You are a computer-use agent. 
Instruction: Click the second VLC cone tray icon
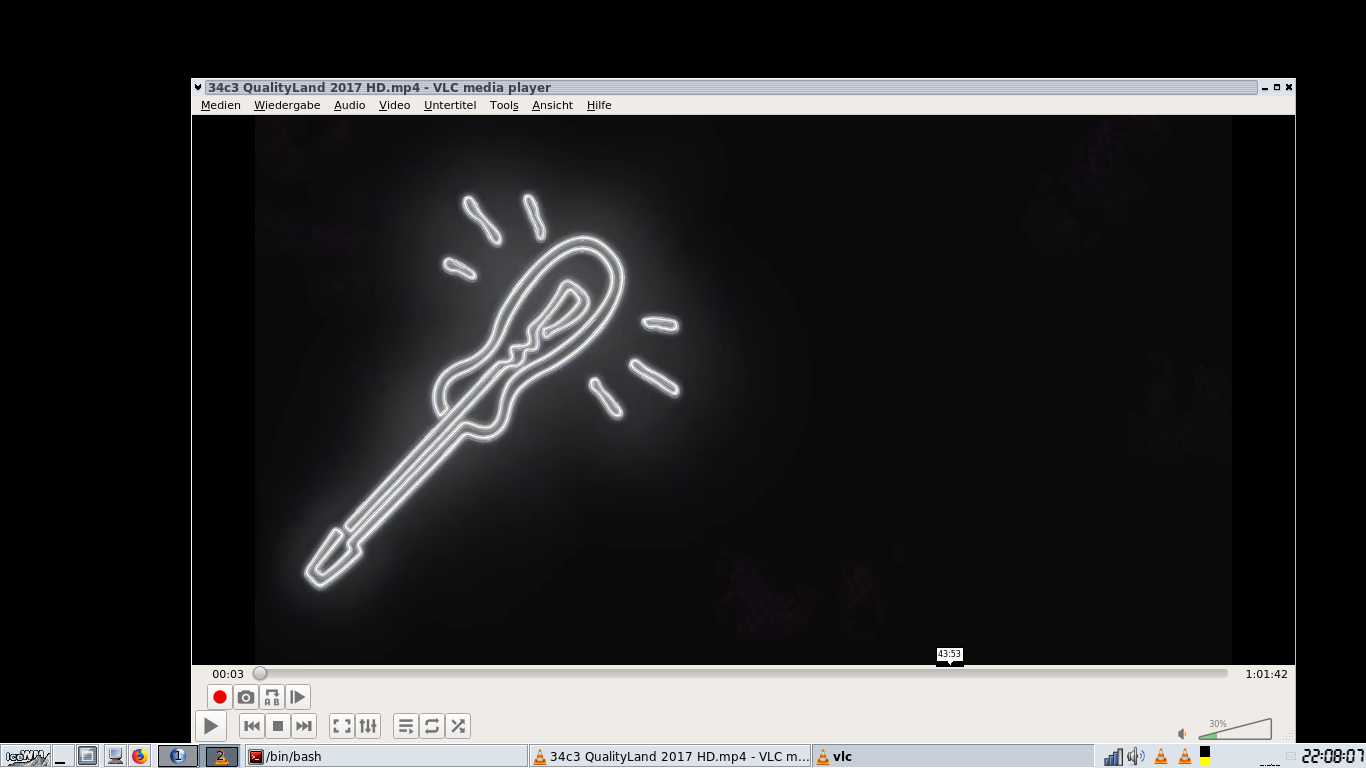pyautogui.click(x=1185, y=756)
